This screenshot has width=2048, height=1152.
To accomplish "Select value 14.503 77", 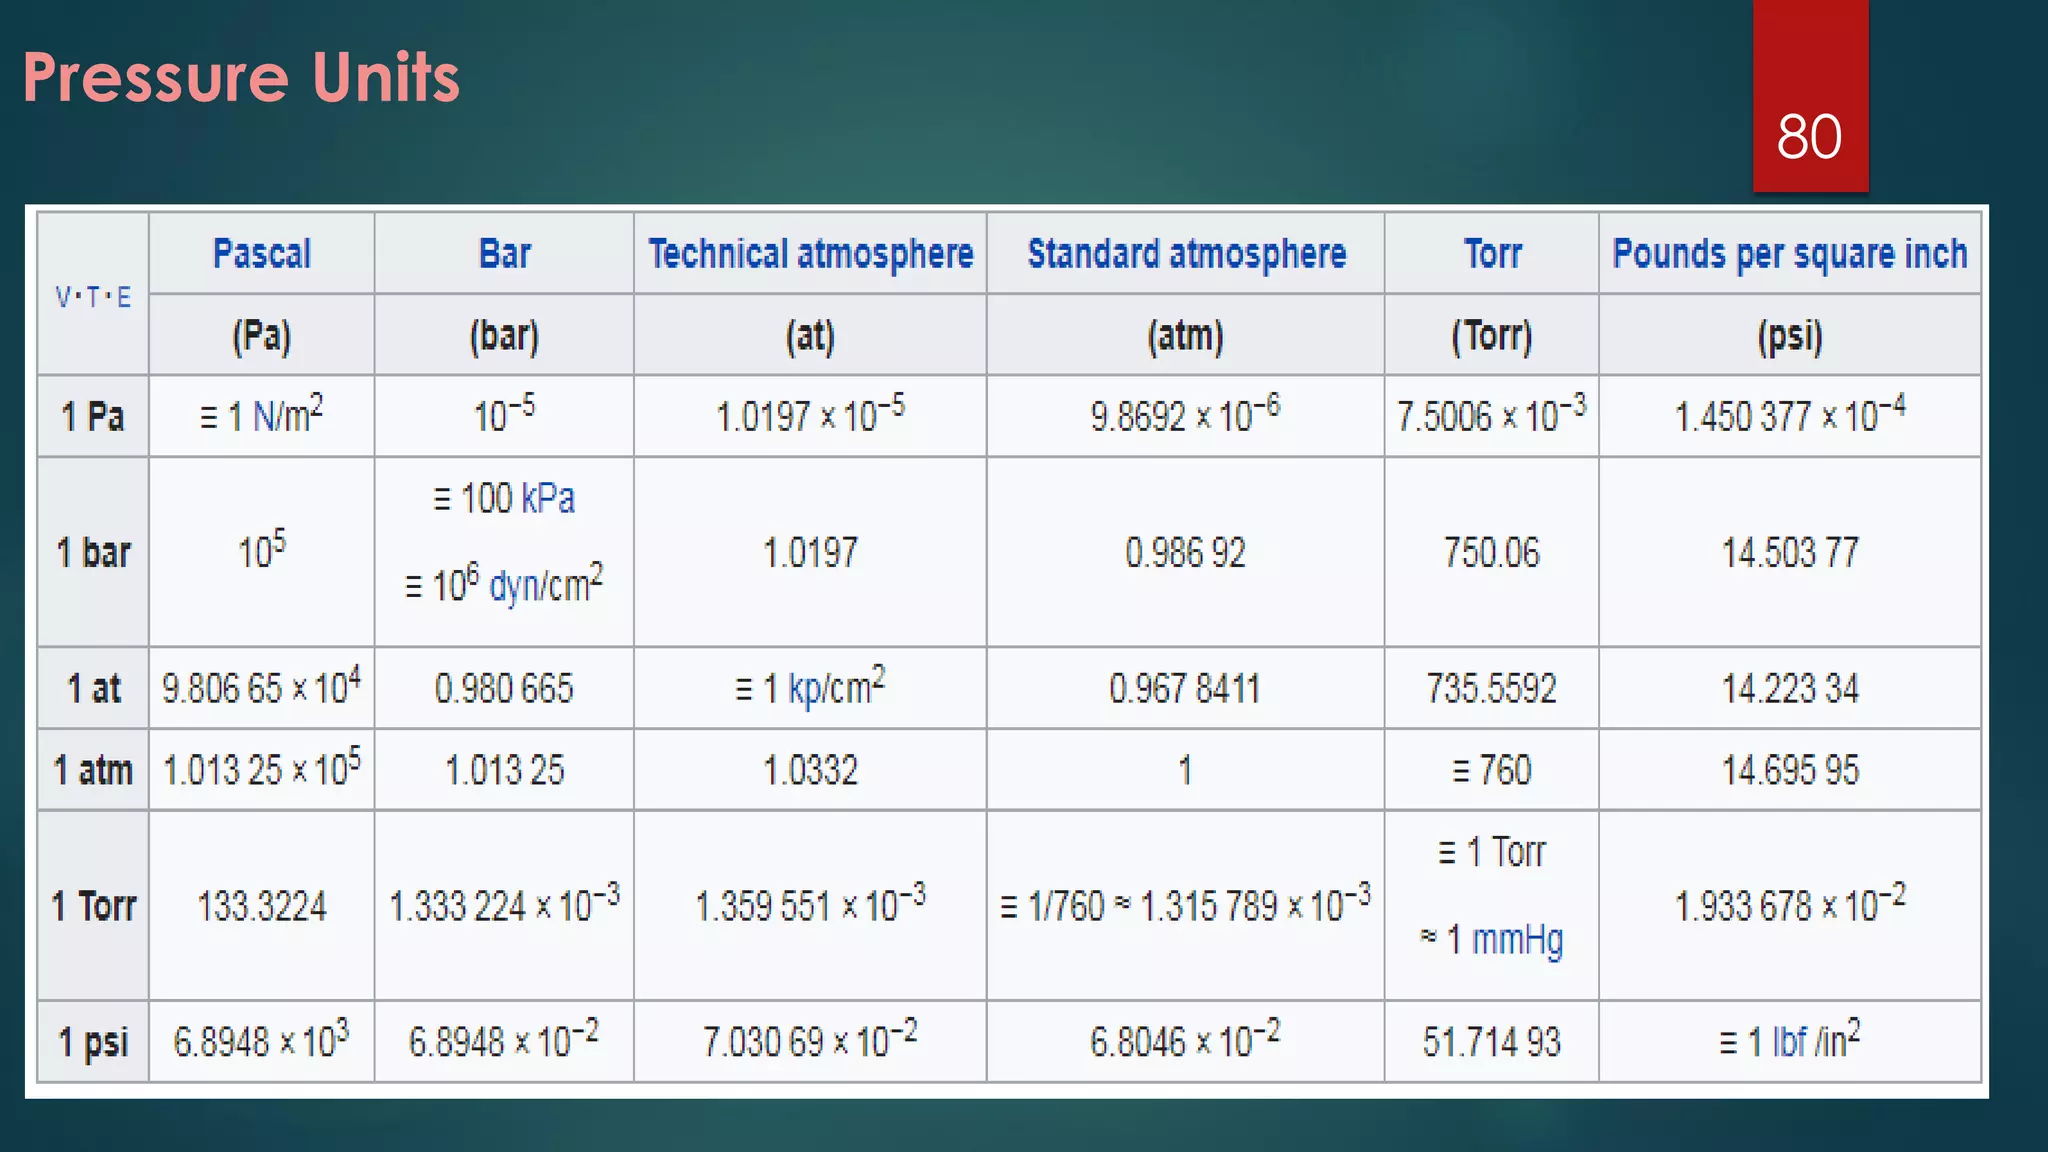I will (1790, 552).
